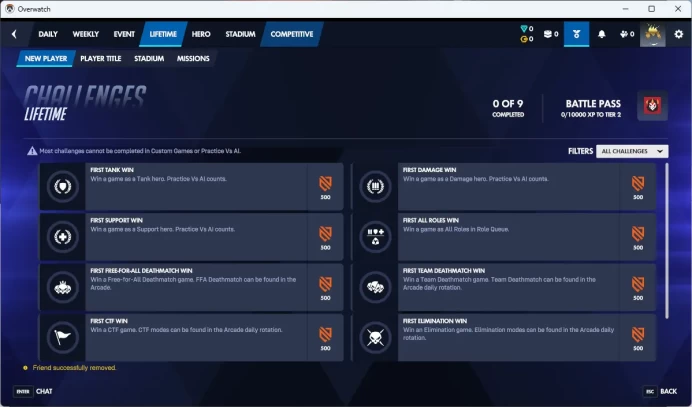Open the top-row Stadium tab

pos(240,34)
